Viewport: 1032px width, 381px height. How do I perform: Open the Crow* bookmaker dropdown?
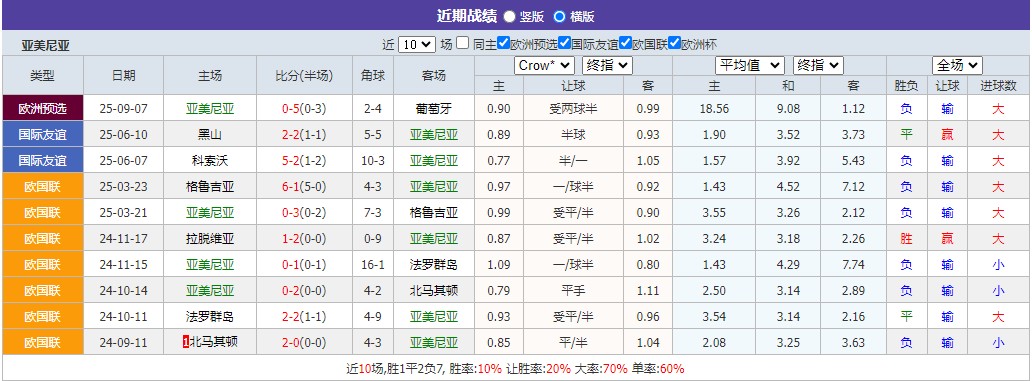pos(544,65)
